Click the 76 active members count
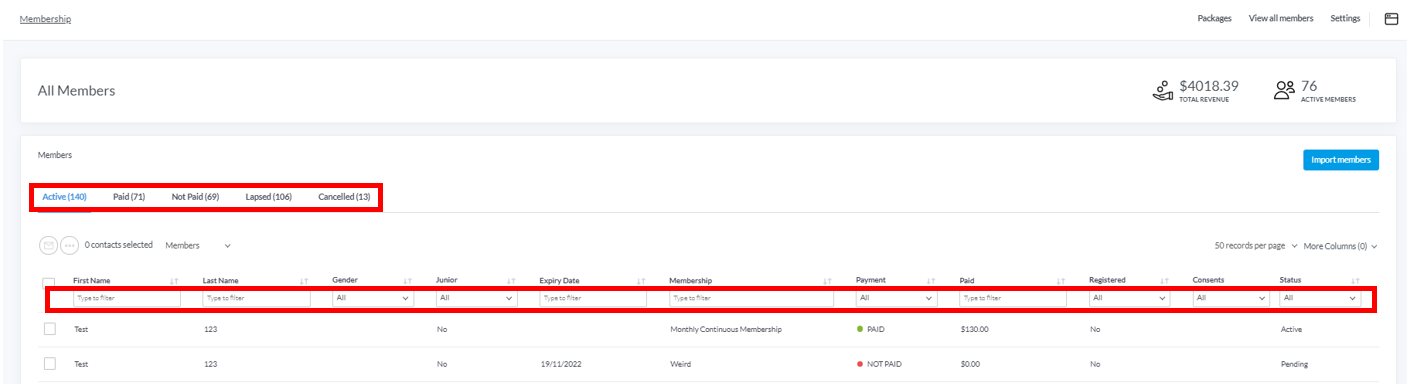Screen dimensions: 1410x384 1309,86
